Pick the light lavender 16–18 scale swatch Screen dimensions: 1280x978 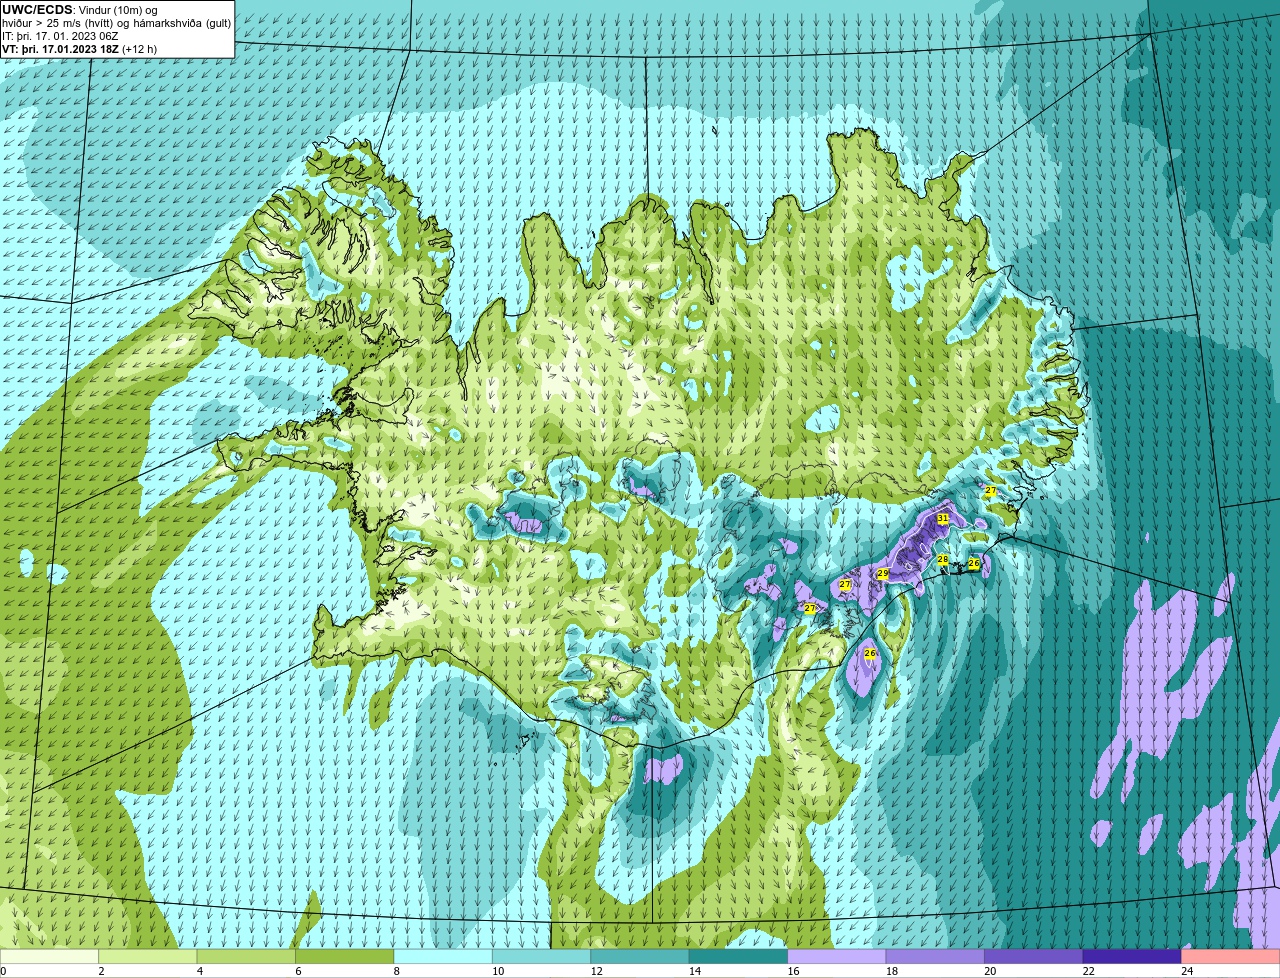coord(837,957)
